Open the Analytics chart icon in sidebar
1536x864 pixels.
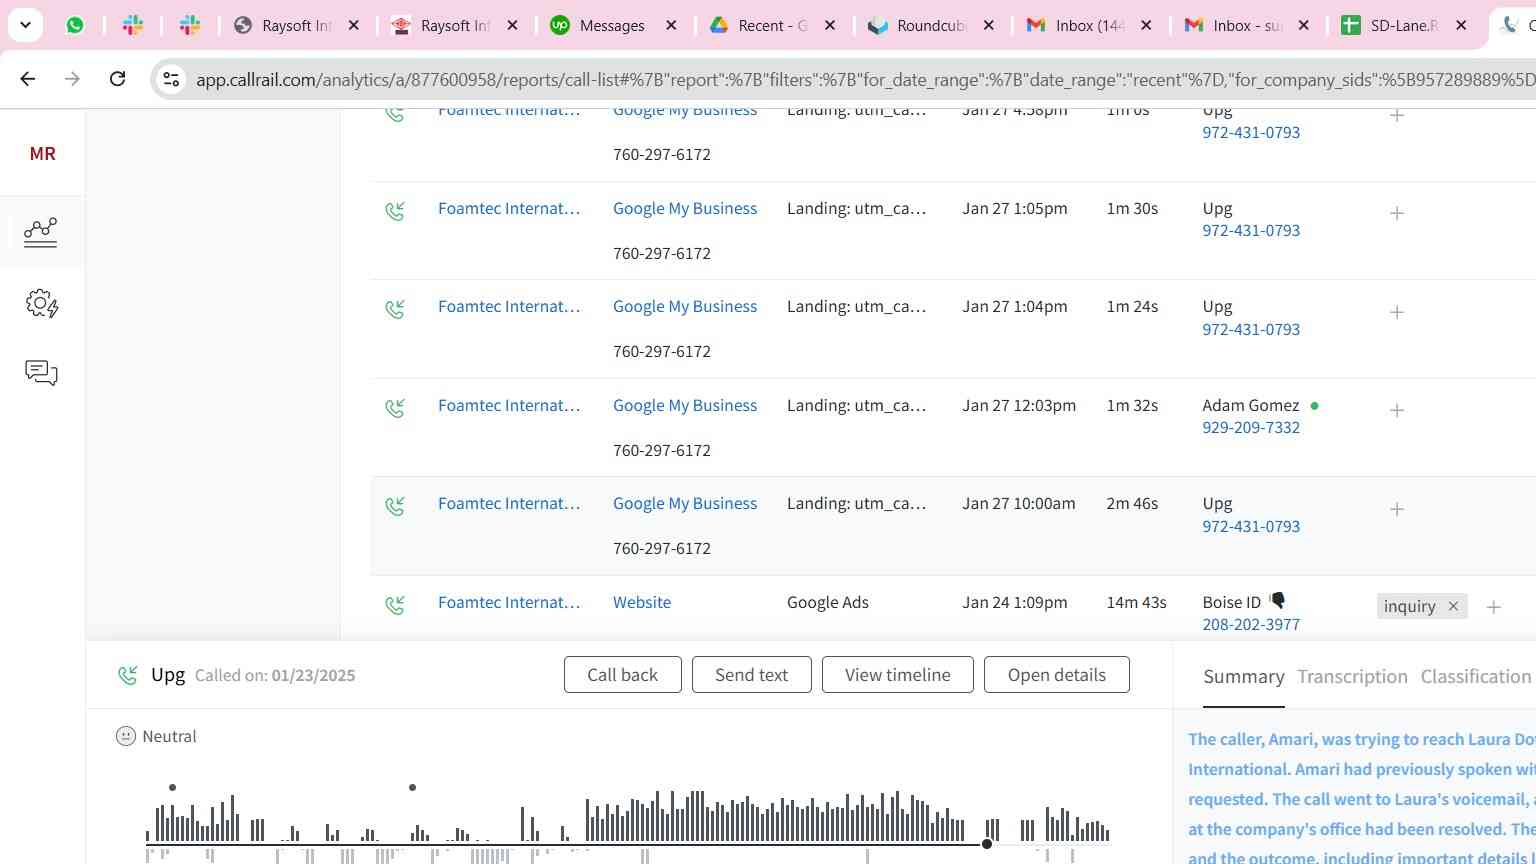click(x=41, y=232)
